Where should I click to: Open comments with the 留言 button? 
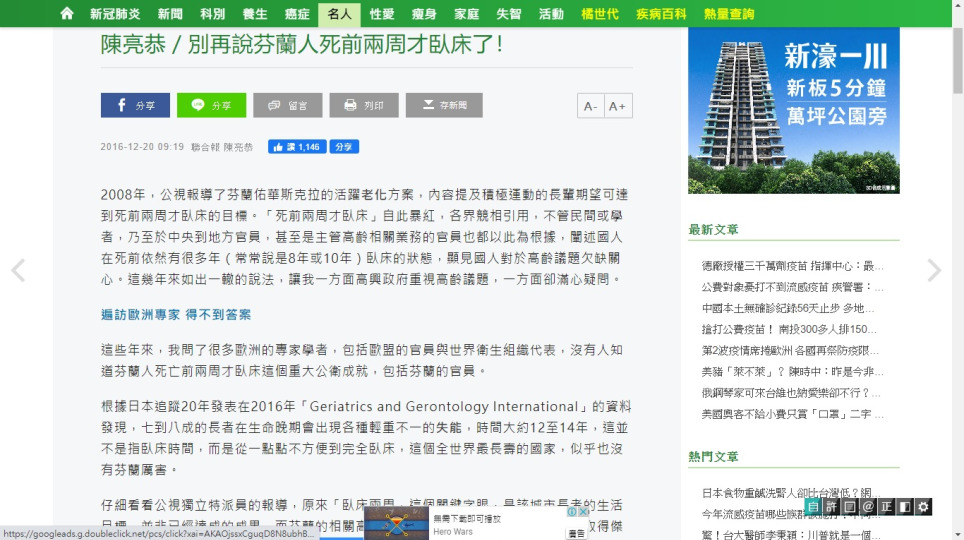(288, 105)
